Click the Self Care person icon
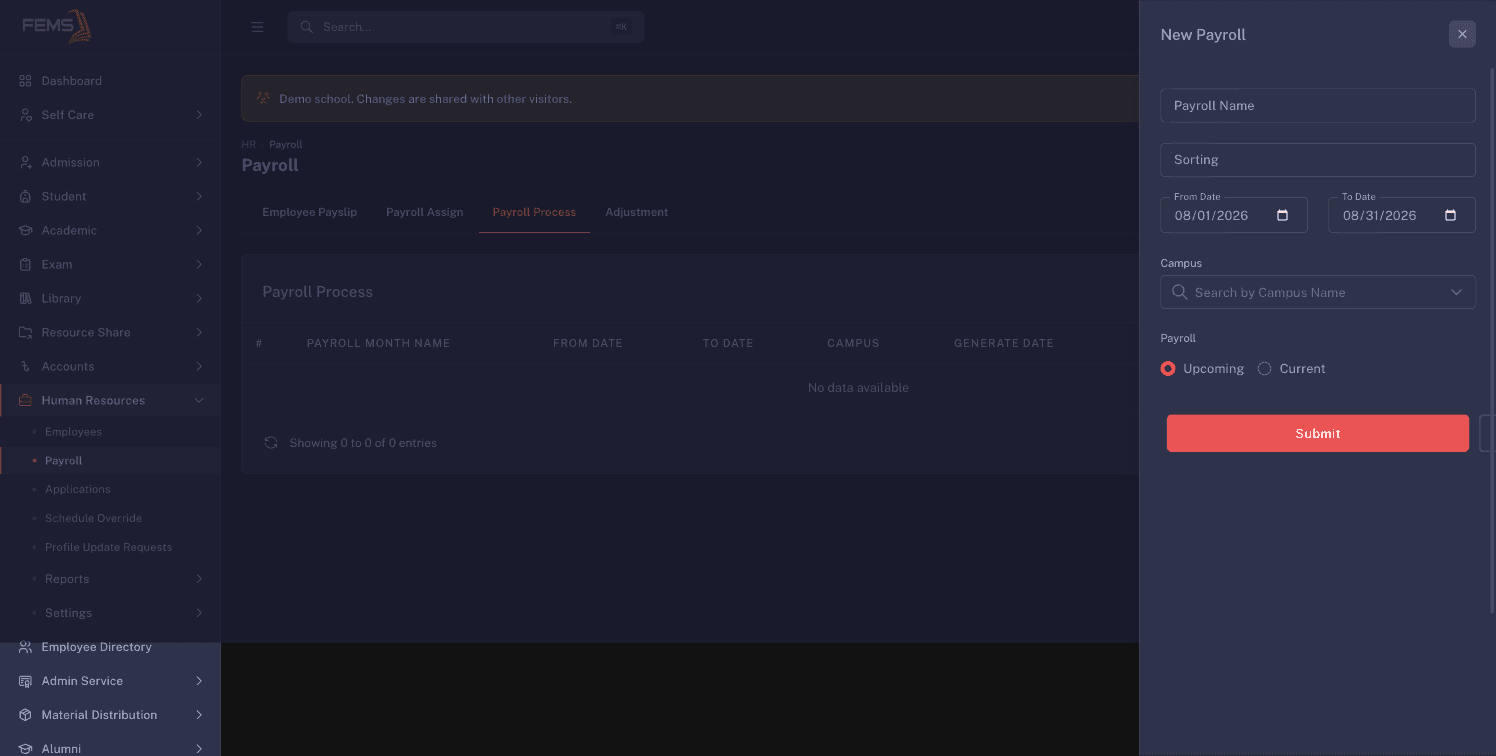Image resolution: width=1496 pixels, height=756 pixels. pos(26,115)
